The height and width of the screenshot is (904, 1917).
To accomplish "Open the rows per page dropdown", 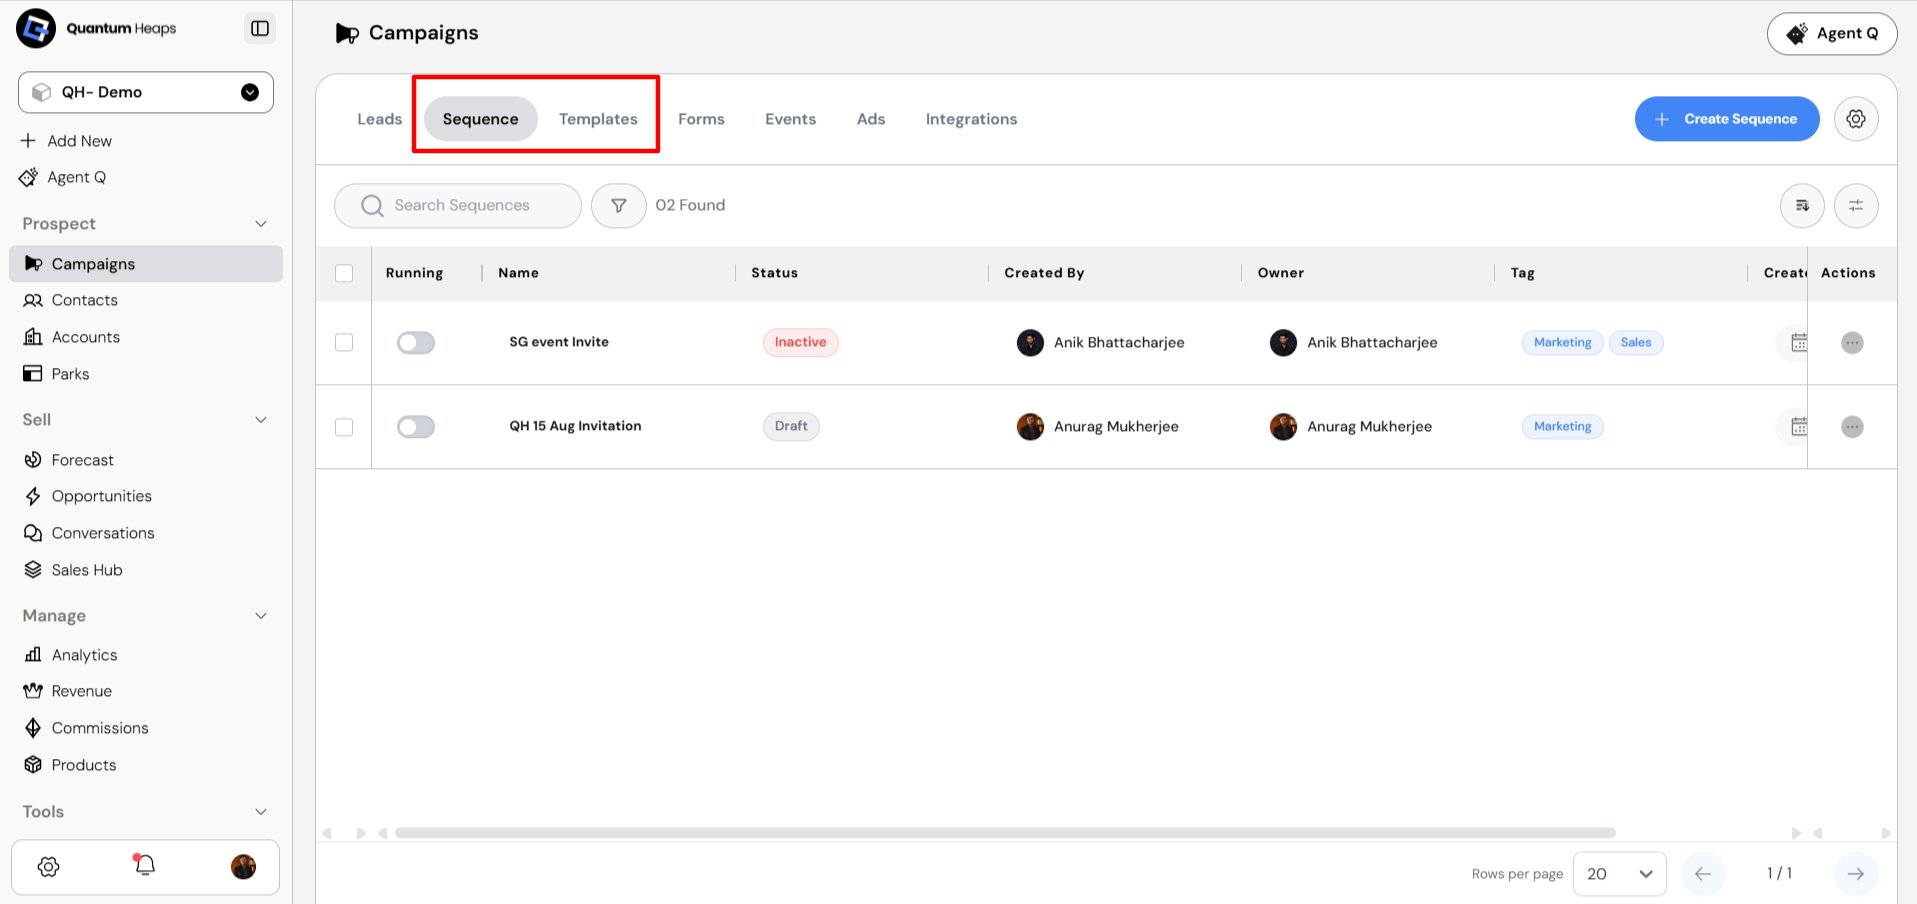I will point(1619,874).
